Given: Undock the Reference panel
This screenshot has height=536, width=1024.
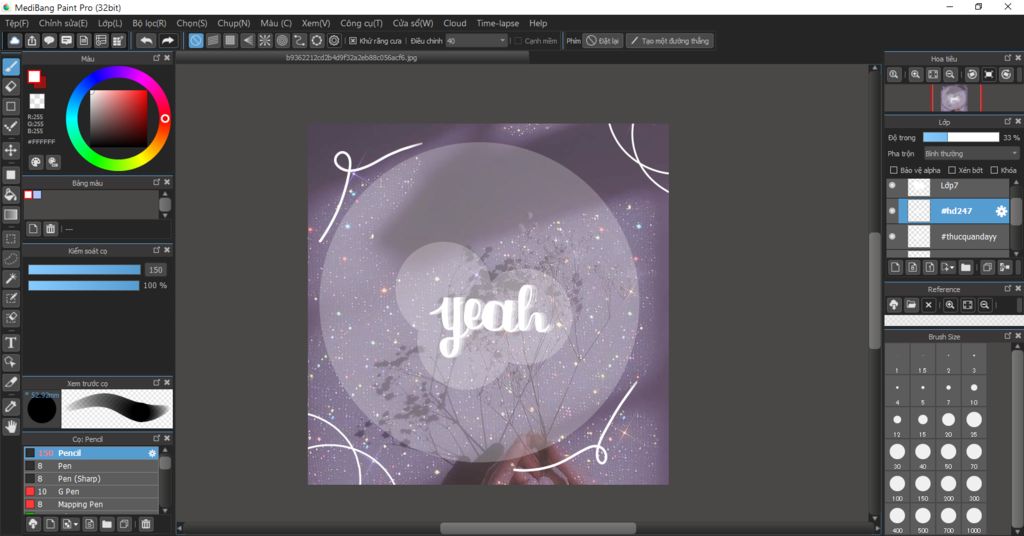Looking at the screenshot, I should (1007, 289).
